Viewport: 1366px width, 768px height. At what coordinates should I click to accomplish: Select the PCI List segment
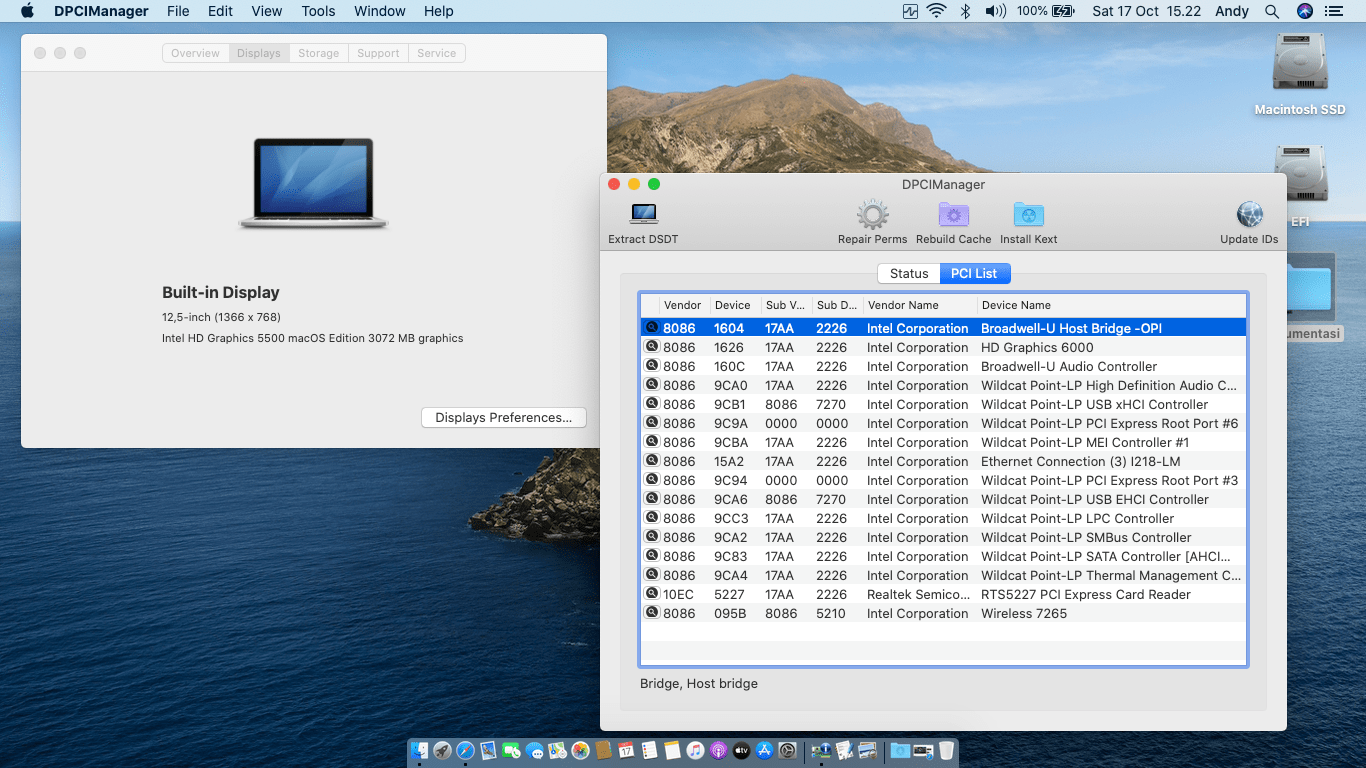[974, 273]
